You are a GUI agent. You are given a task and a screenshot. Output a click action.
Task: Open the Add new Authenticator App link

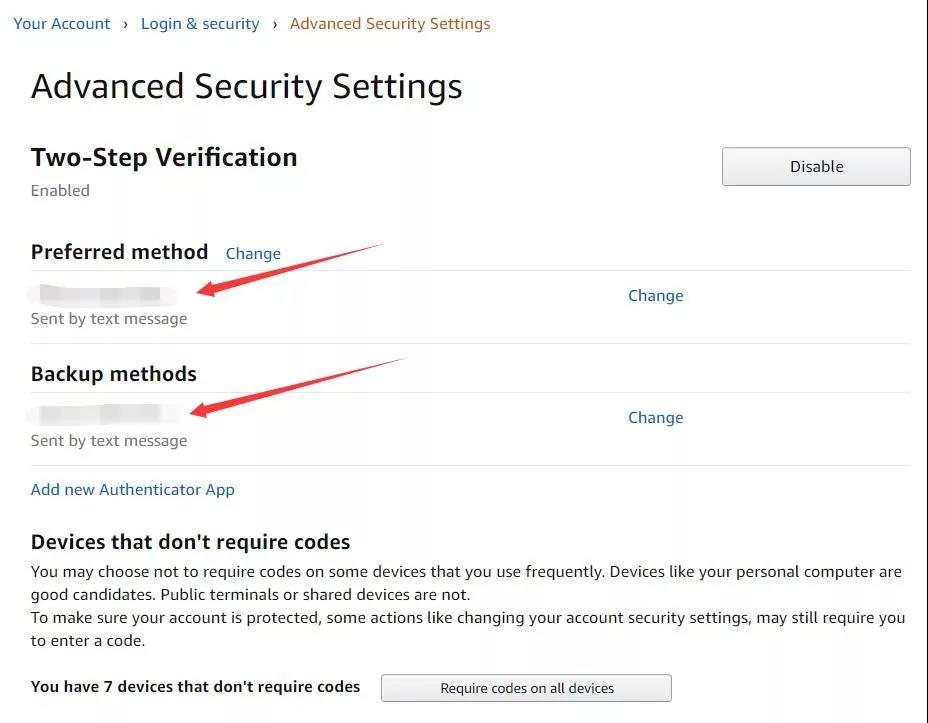coord(133,489)
